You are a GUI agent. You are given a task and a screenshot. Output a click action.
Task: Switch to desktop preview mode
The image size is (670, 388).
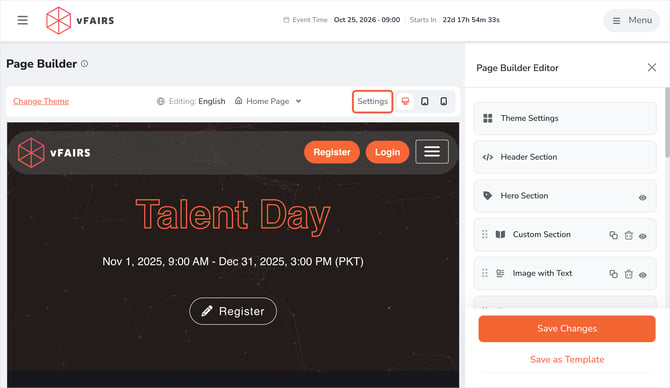click(x=405, y=101)
